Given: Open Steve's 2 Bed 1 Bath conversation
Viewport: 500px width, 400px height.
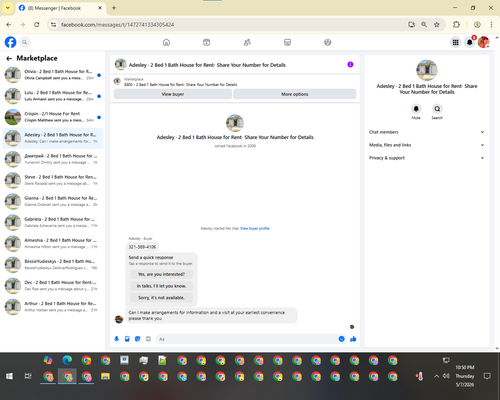Looking at the screenshot, I should click(x=53, y=180).
